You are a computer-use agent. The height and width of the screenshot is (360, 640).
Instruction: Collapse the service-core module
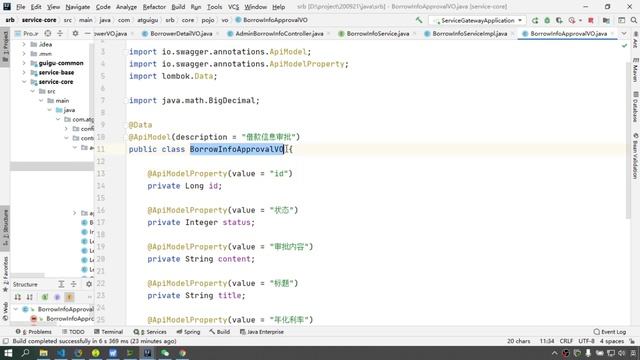point(24,82)
